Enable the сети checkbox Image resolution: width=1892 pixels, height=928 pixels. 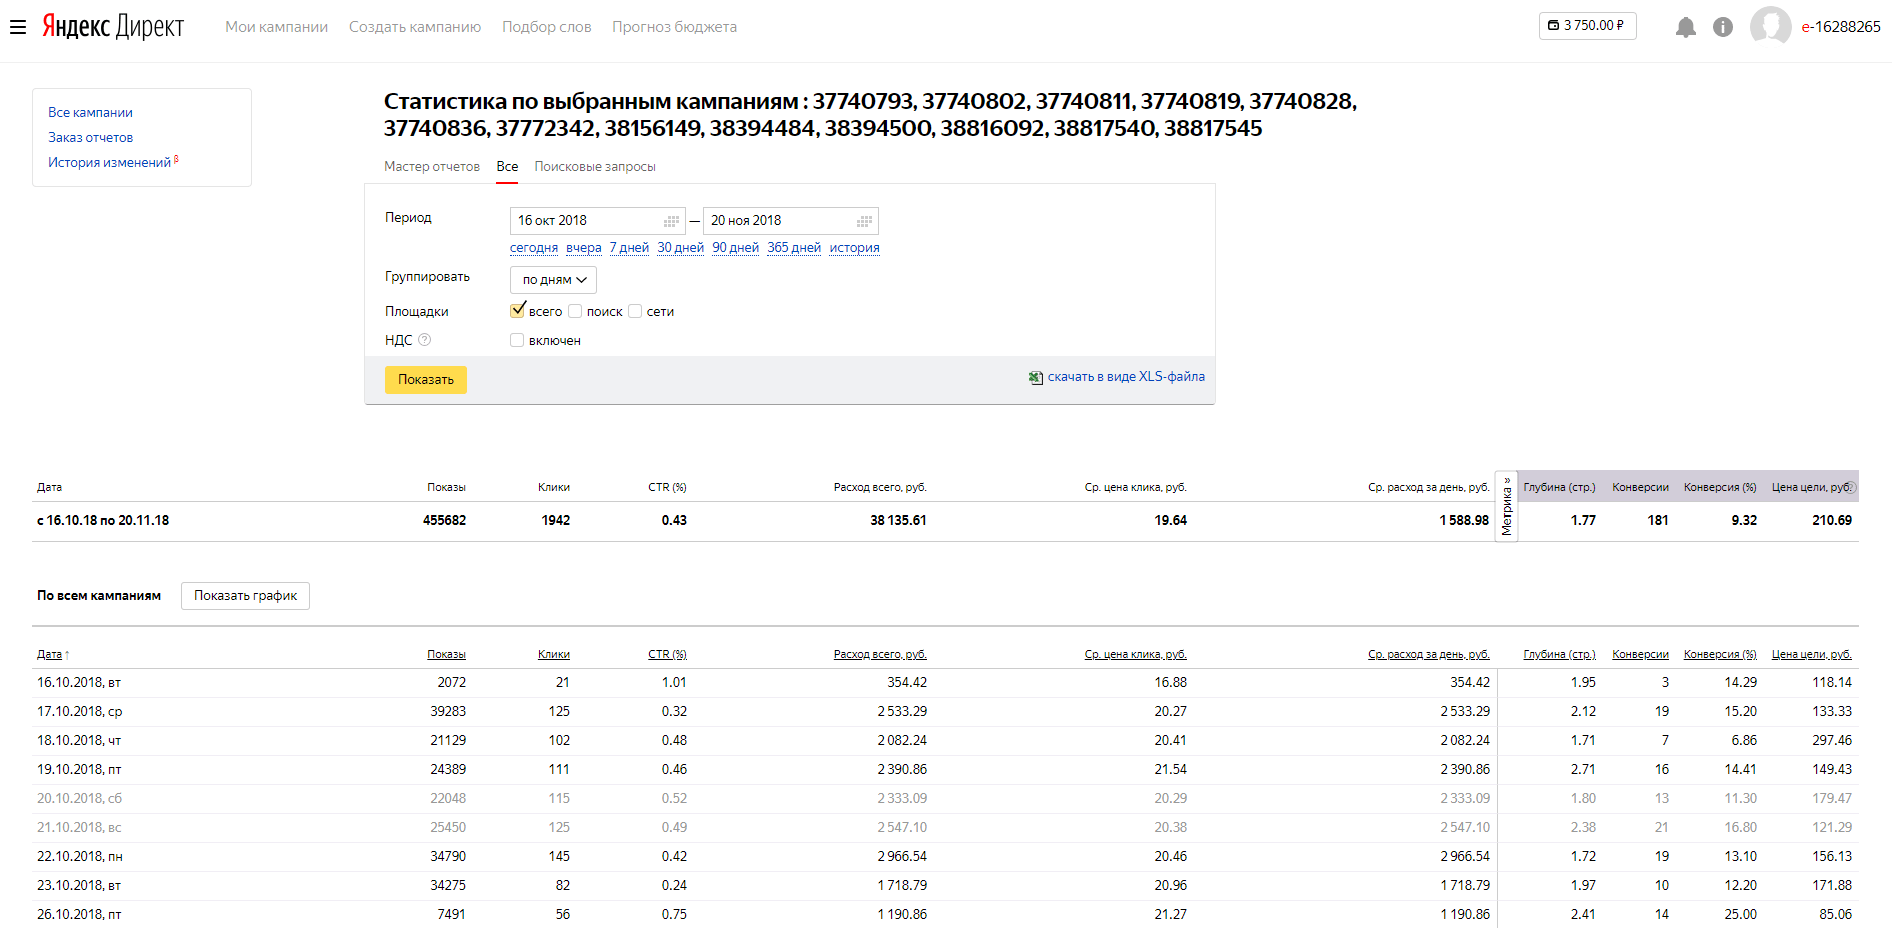[x=635, y=311]
